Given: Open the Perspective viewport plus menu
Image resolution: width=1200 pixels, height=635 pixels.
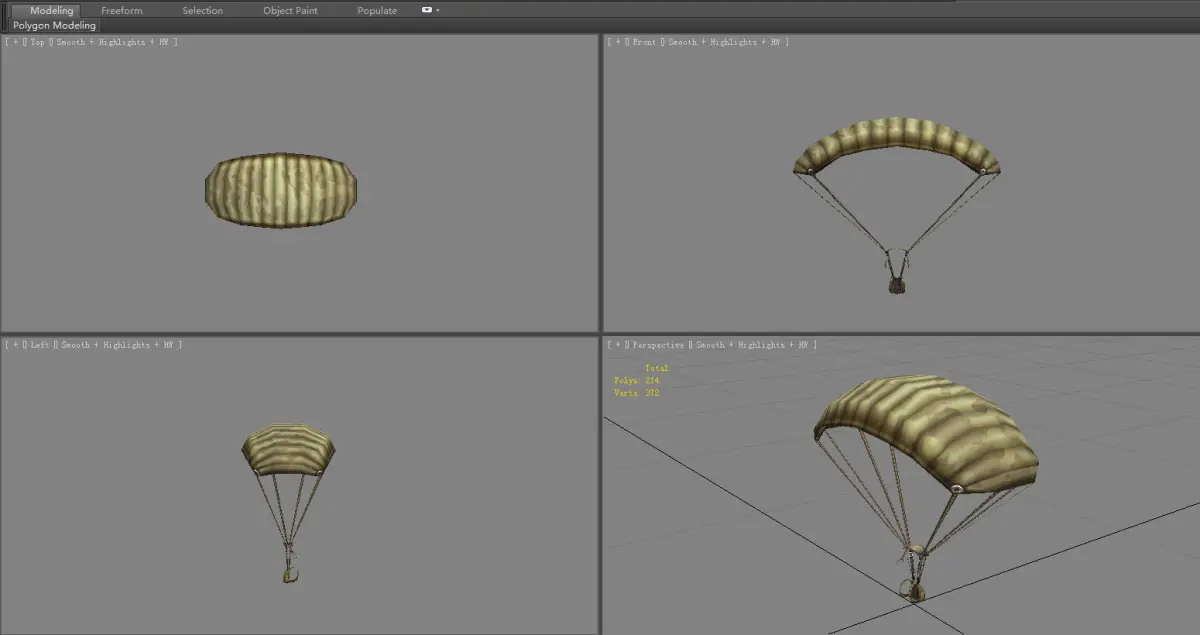Looking at the screenshot, I should [x=616, y=345].
